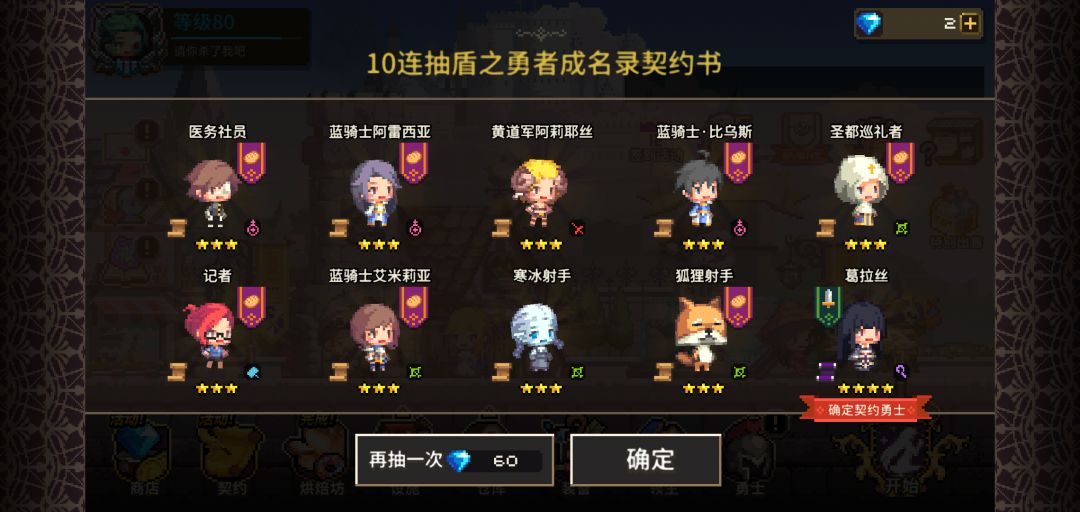The height and width of the screenshot is (512, 1080).
Task: Click the gold plus icon beside the gems
Action: (969, 23)
